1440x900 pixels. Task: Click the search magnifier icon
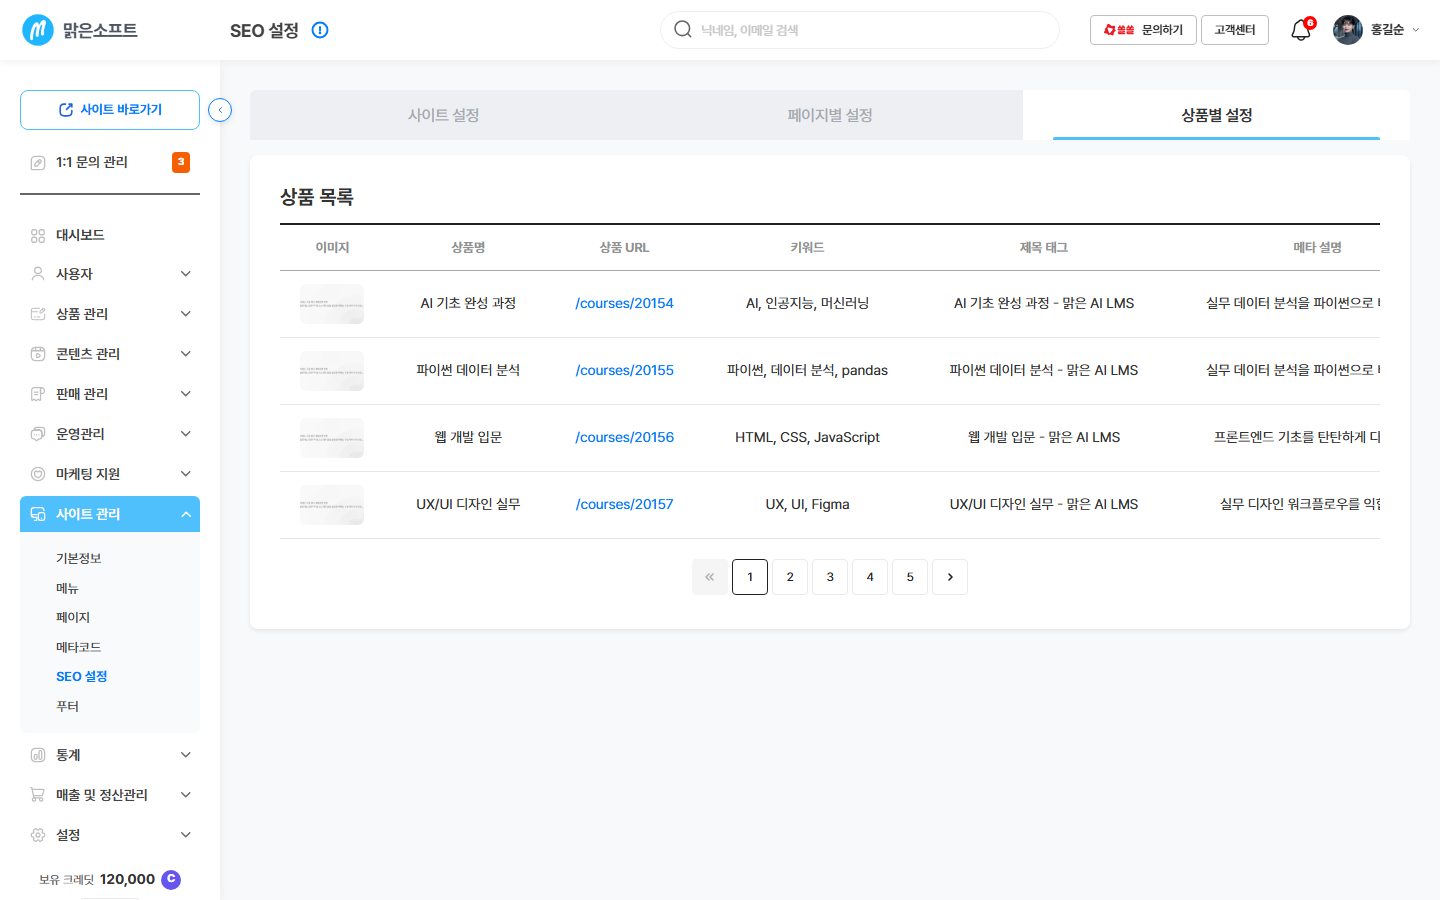click(683, 29)
